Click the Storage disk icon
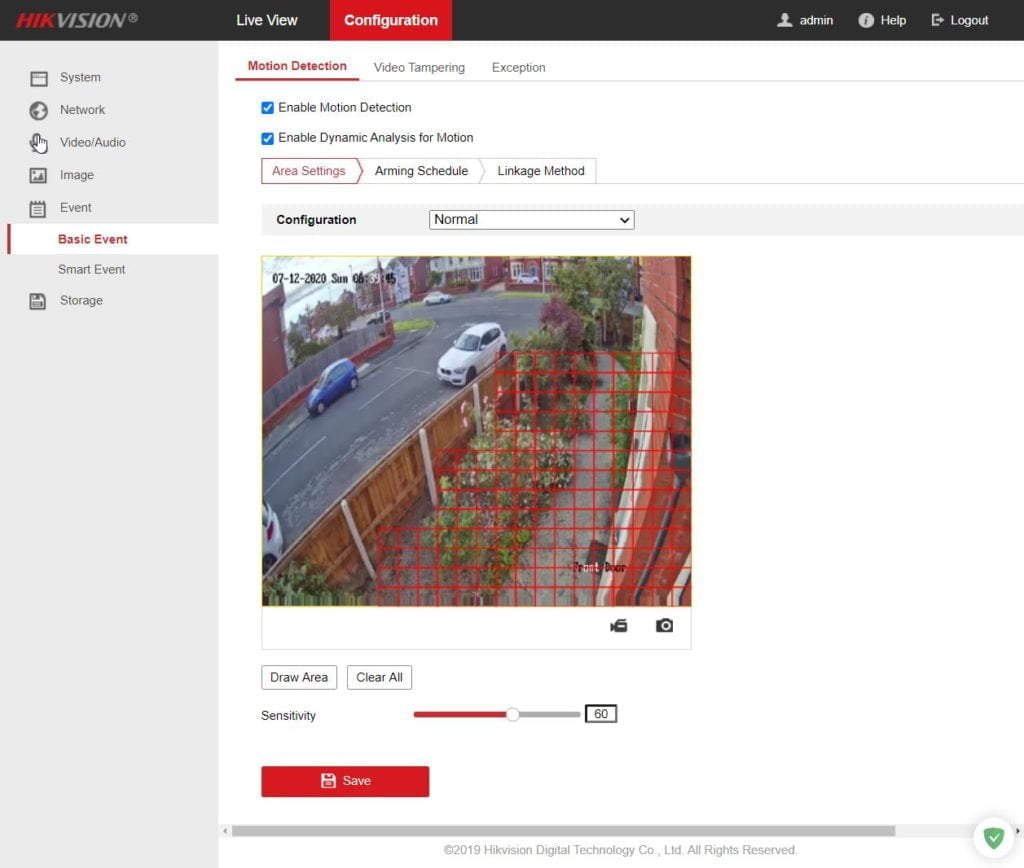 (39, 301)
